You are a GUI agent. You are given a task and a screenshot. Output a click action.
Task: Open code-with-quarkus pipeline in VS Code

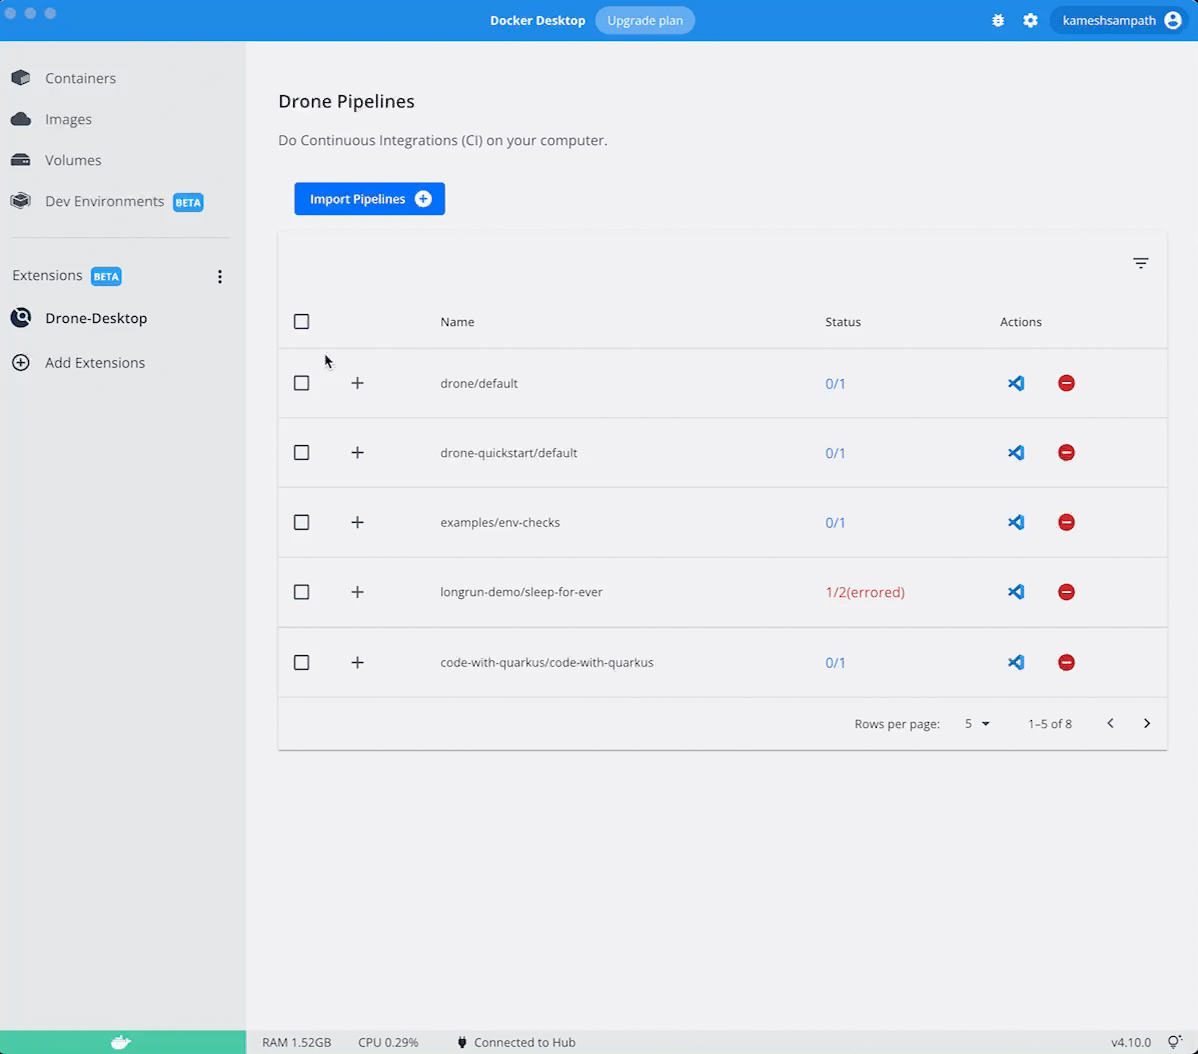1015,662
